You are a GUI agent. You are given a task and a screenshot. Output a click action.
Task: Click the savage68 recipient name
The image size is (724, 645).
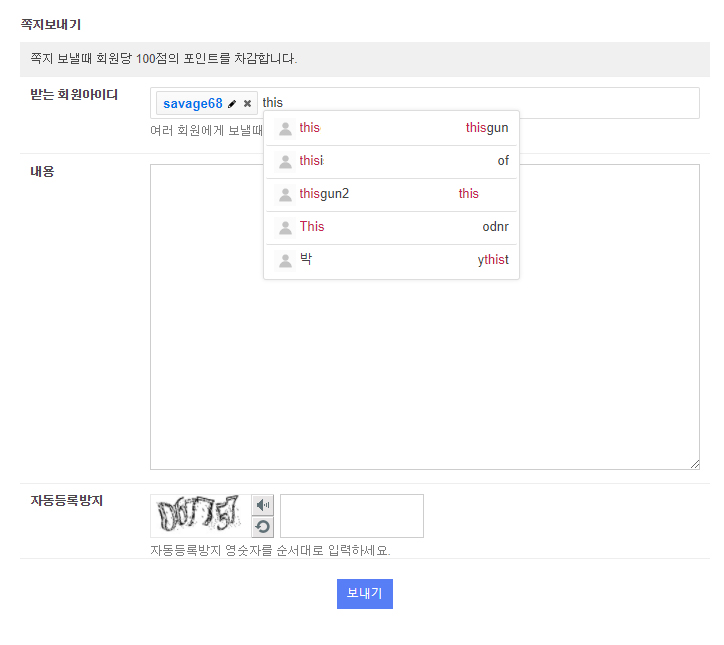tap(192, 104)
